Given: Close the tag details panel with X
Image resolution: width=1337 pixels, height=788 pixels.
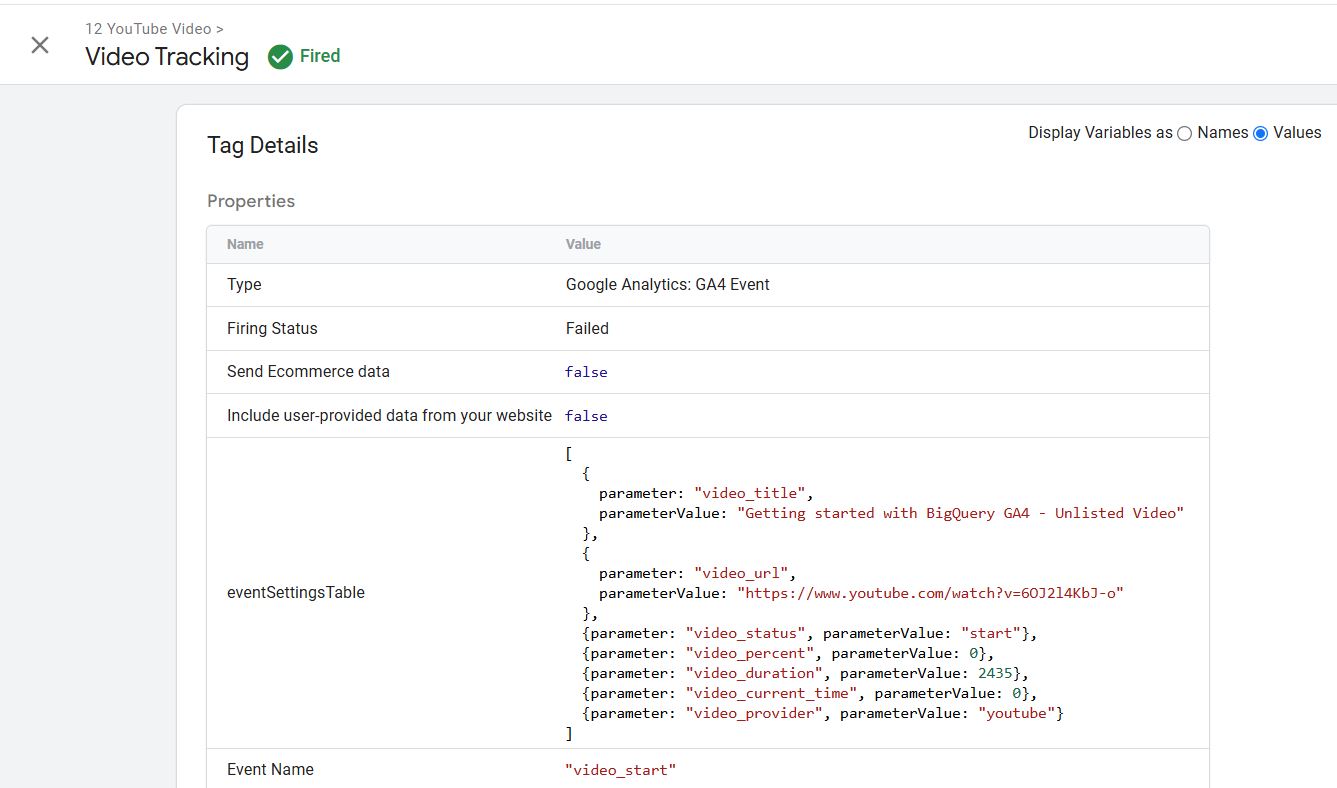Looking at the screenshot, I should click(x=40, y=45).
